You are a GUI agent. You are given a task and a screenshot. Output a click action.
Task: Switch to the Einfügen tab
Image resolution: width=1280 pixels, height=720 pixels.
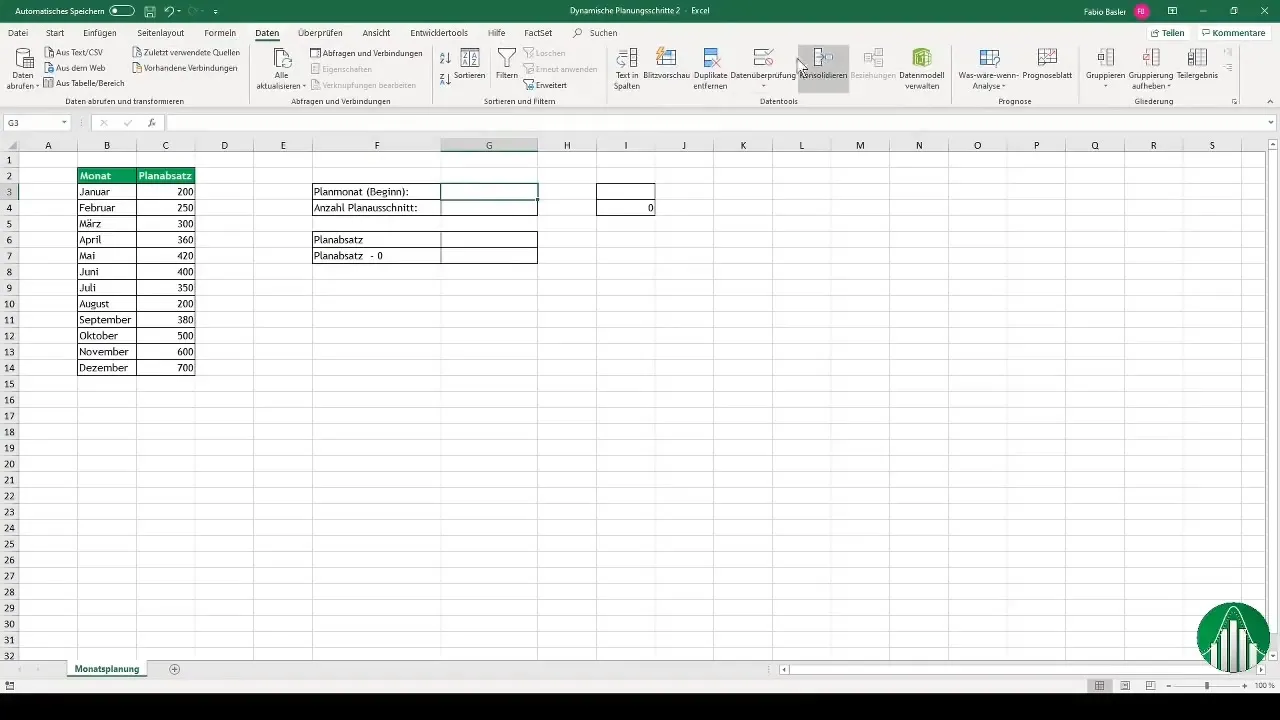100,33
